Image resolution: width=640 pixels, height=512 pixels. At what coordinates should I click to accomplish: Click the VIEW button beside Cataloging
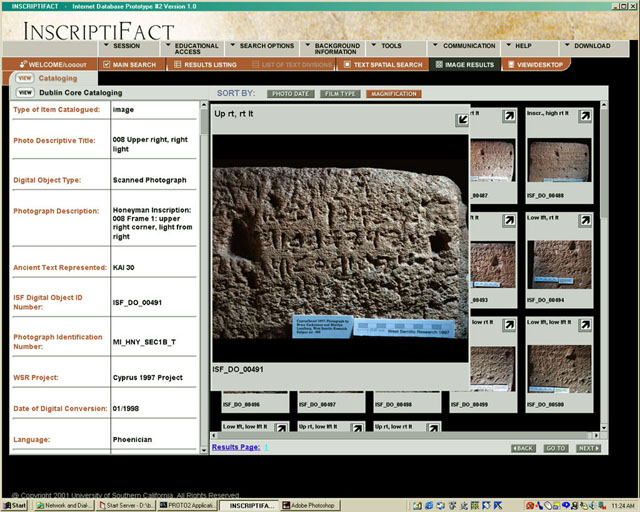(25, 78)
